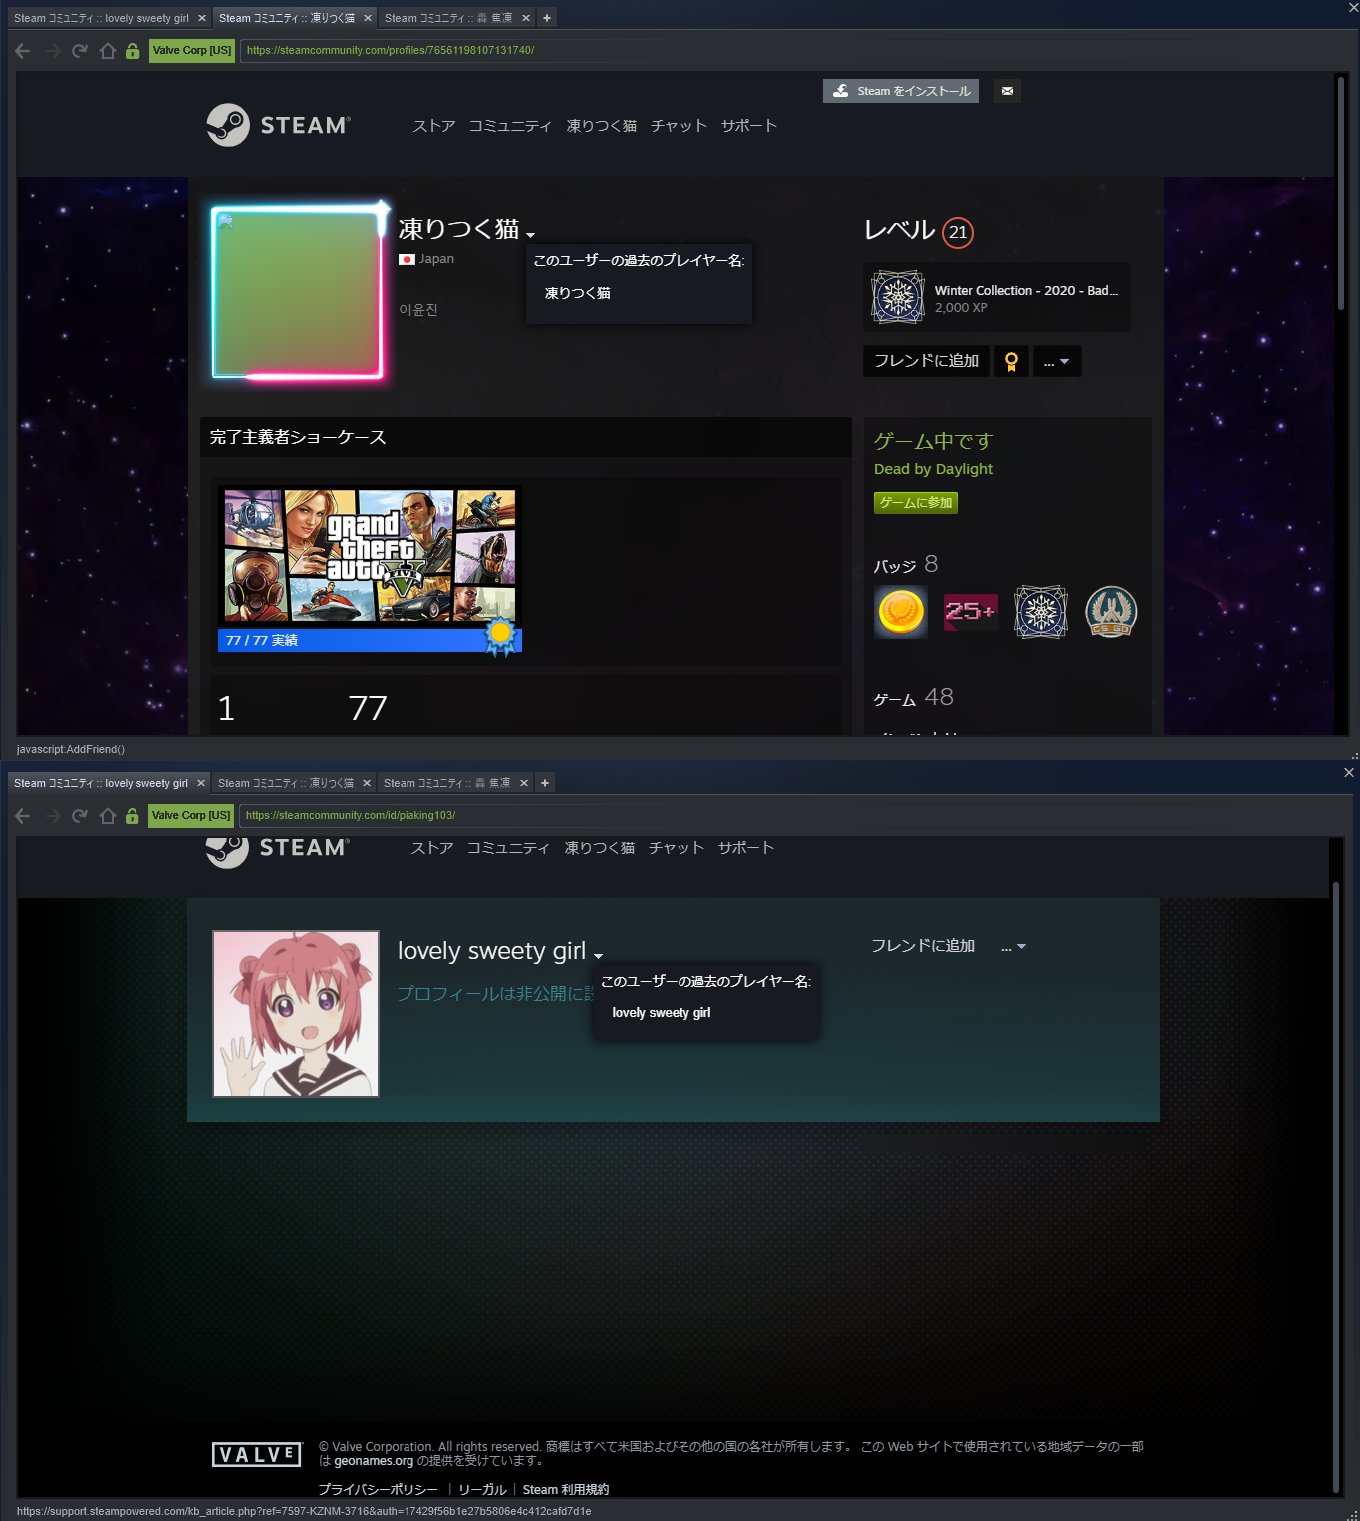Click the address bar in the bottom window
The height and width of the screenshot is (1521, 1360).
790,815
